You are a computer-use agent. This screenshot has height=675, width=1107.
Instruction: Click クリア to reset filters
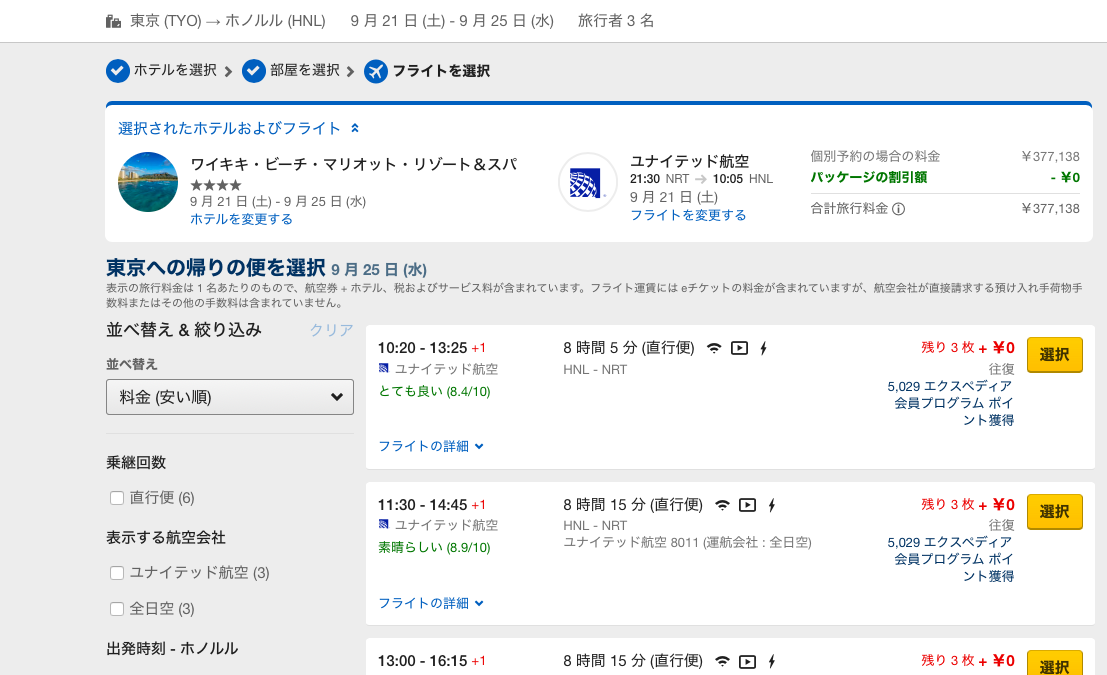pos(332,330)
